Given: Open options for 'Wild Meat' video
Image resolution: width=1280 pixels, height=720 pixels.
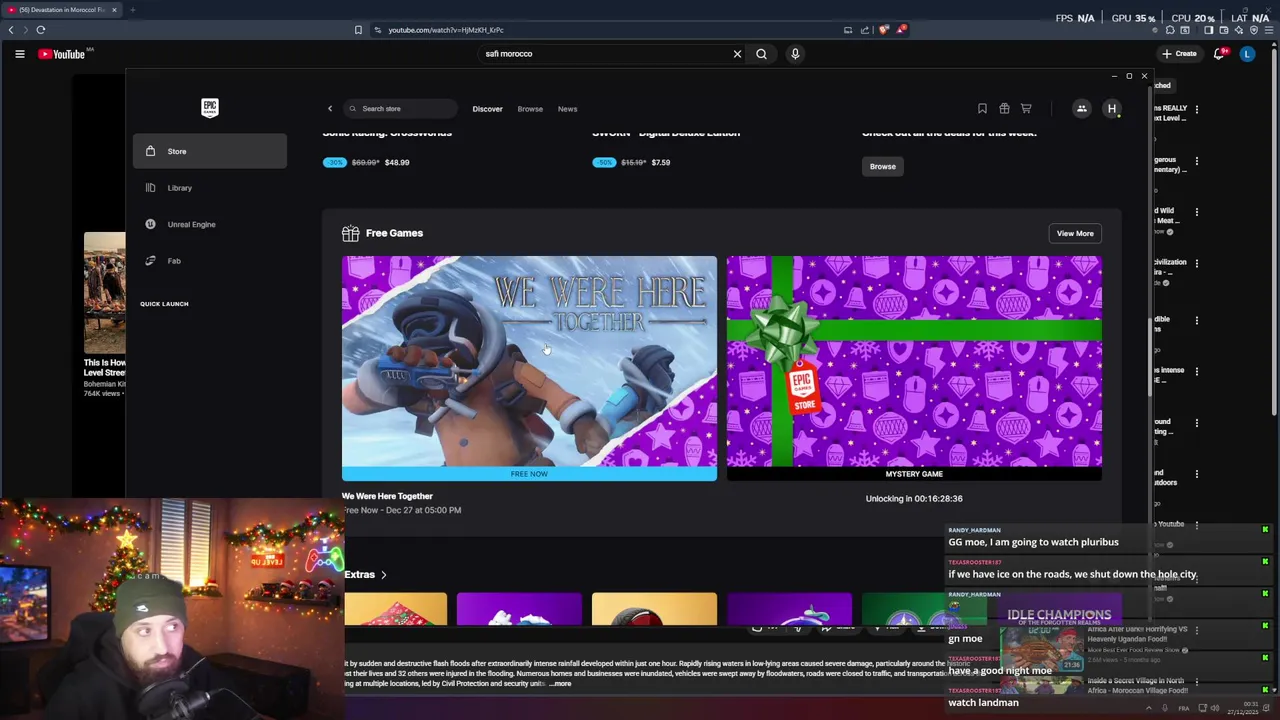Looking at the screenshot, I should pos(1196,212).
